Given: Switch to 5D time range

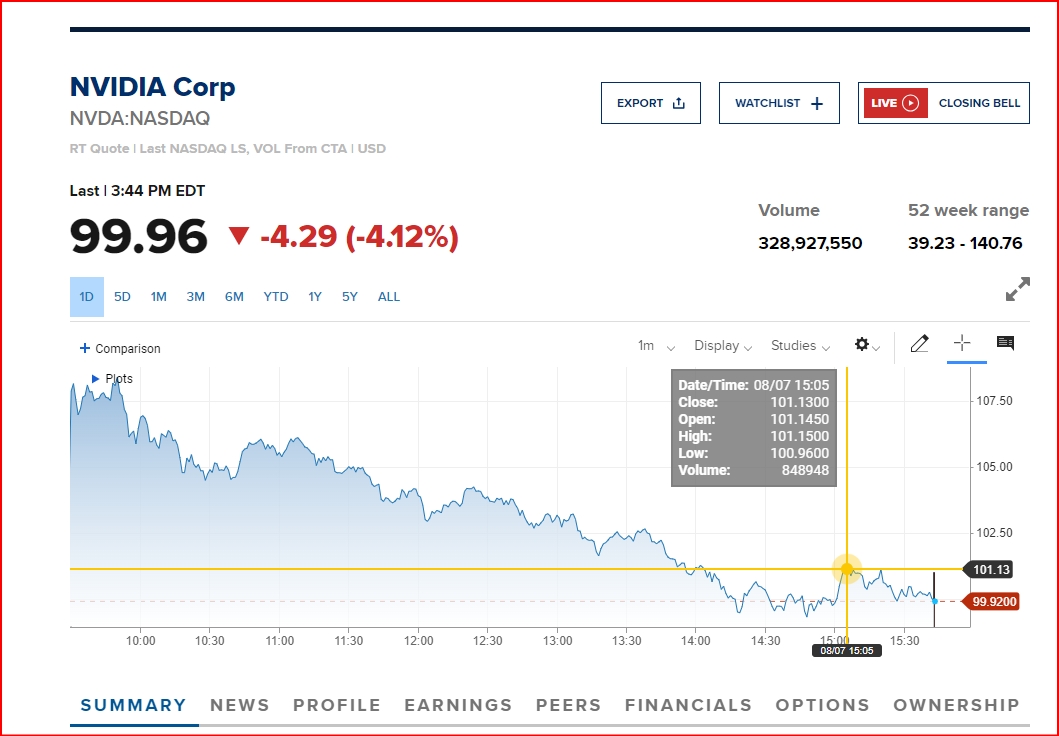Looking at the screenshot, I should pos(122,297).
